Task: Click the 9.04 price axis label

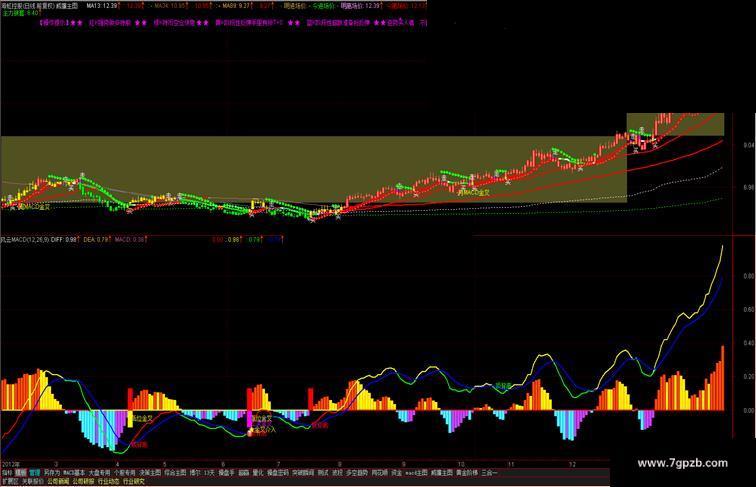Action: coord(749,145)
